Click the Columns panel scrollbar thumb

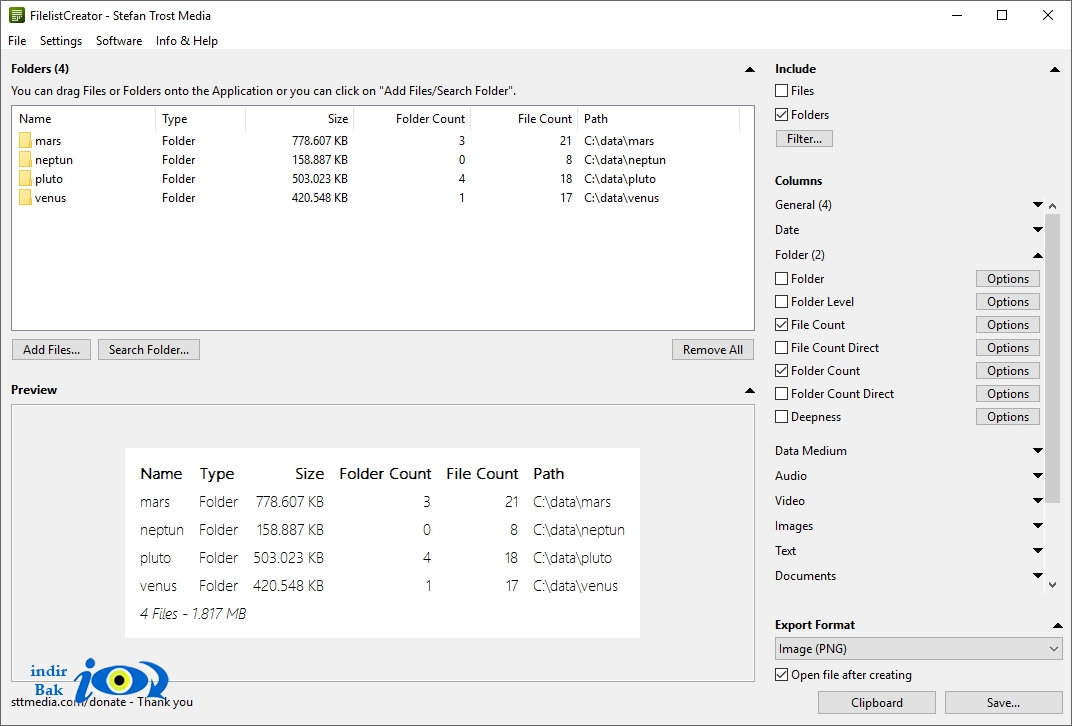1052,359
